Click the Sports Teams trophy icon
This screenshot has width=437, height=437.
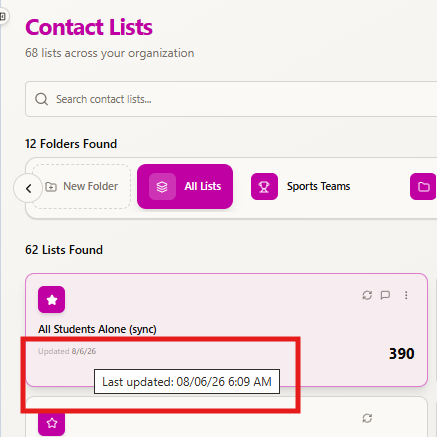pos(264,187)
